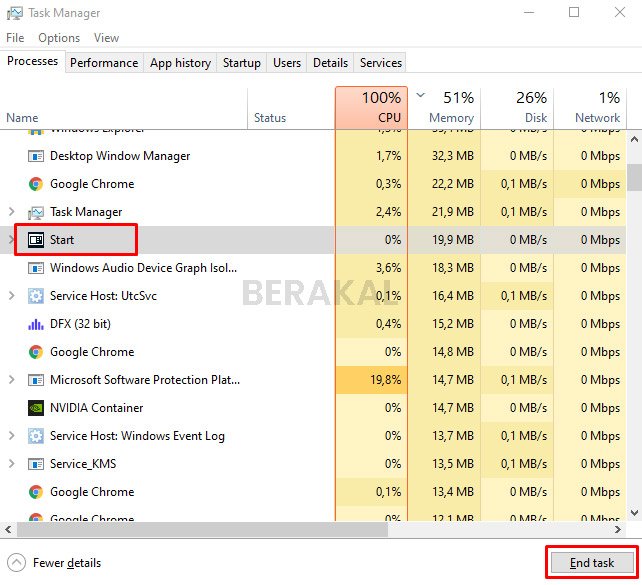This screenshot has width=642, height=585.
Task: Sort by the CPU column header
Action: click(x=371, y=108)
